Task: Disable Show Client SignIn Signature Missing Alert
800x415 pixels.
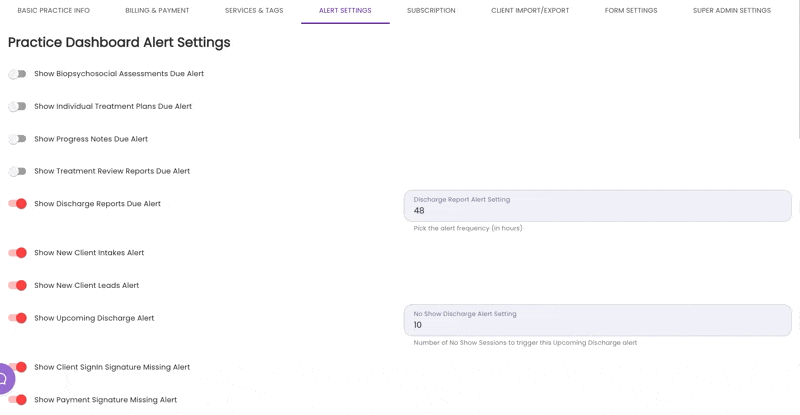Action: pos(19,367)
